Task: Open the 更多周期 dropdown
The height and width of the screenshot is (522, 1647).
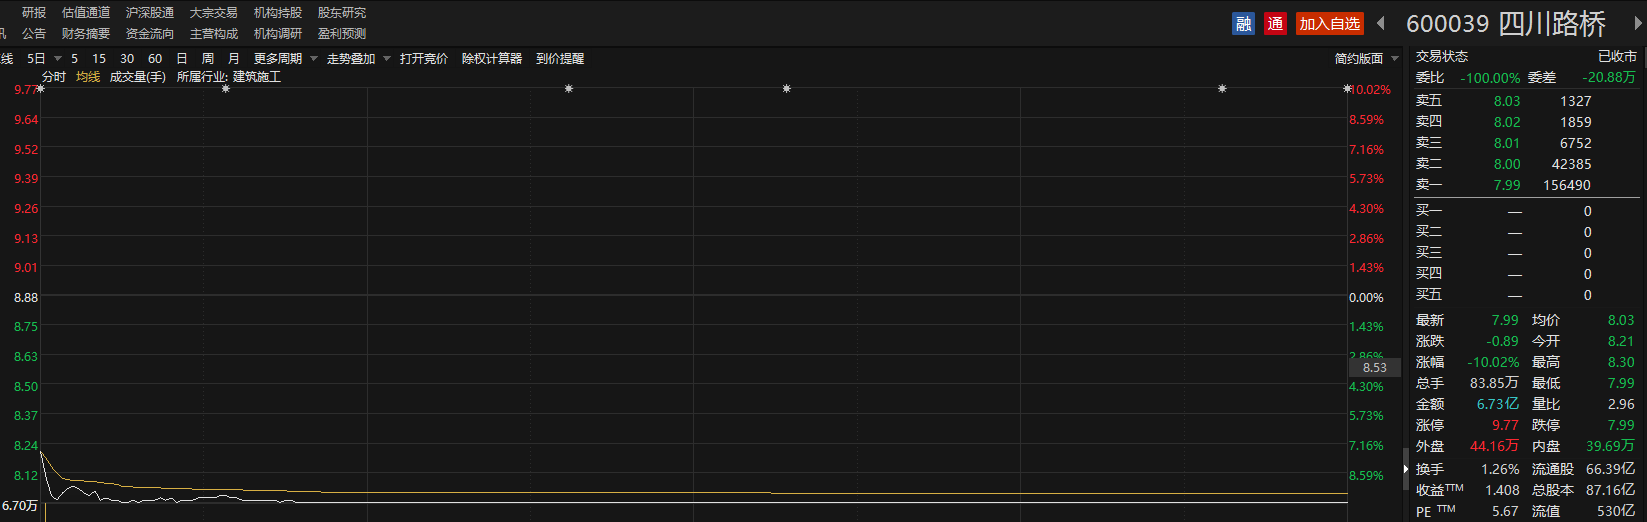Action: 285,59
